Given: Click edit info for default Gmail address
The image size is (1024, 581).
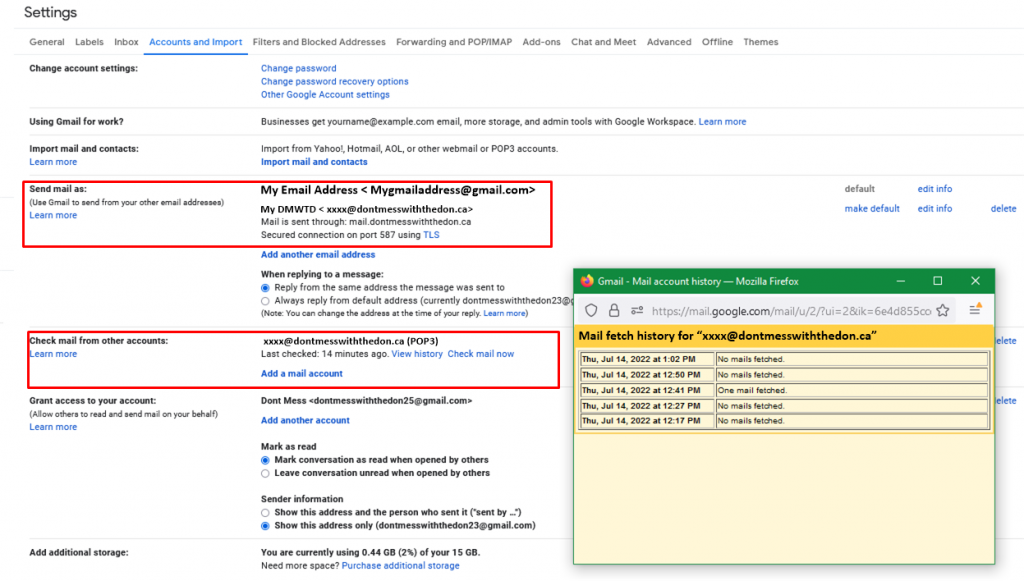Looking at the screenshot, I should 935,189.
